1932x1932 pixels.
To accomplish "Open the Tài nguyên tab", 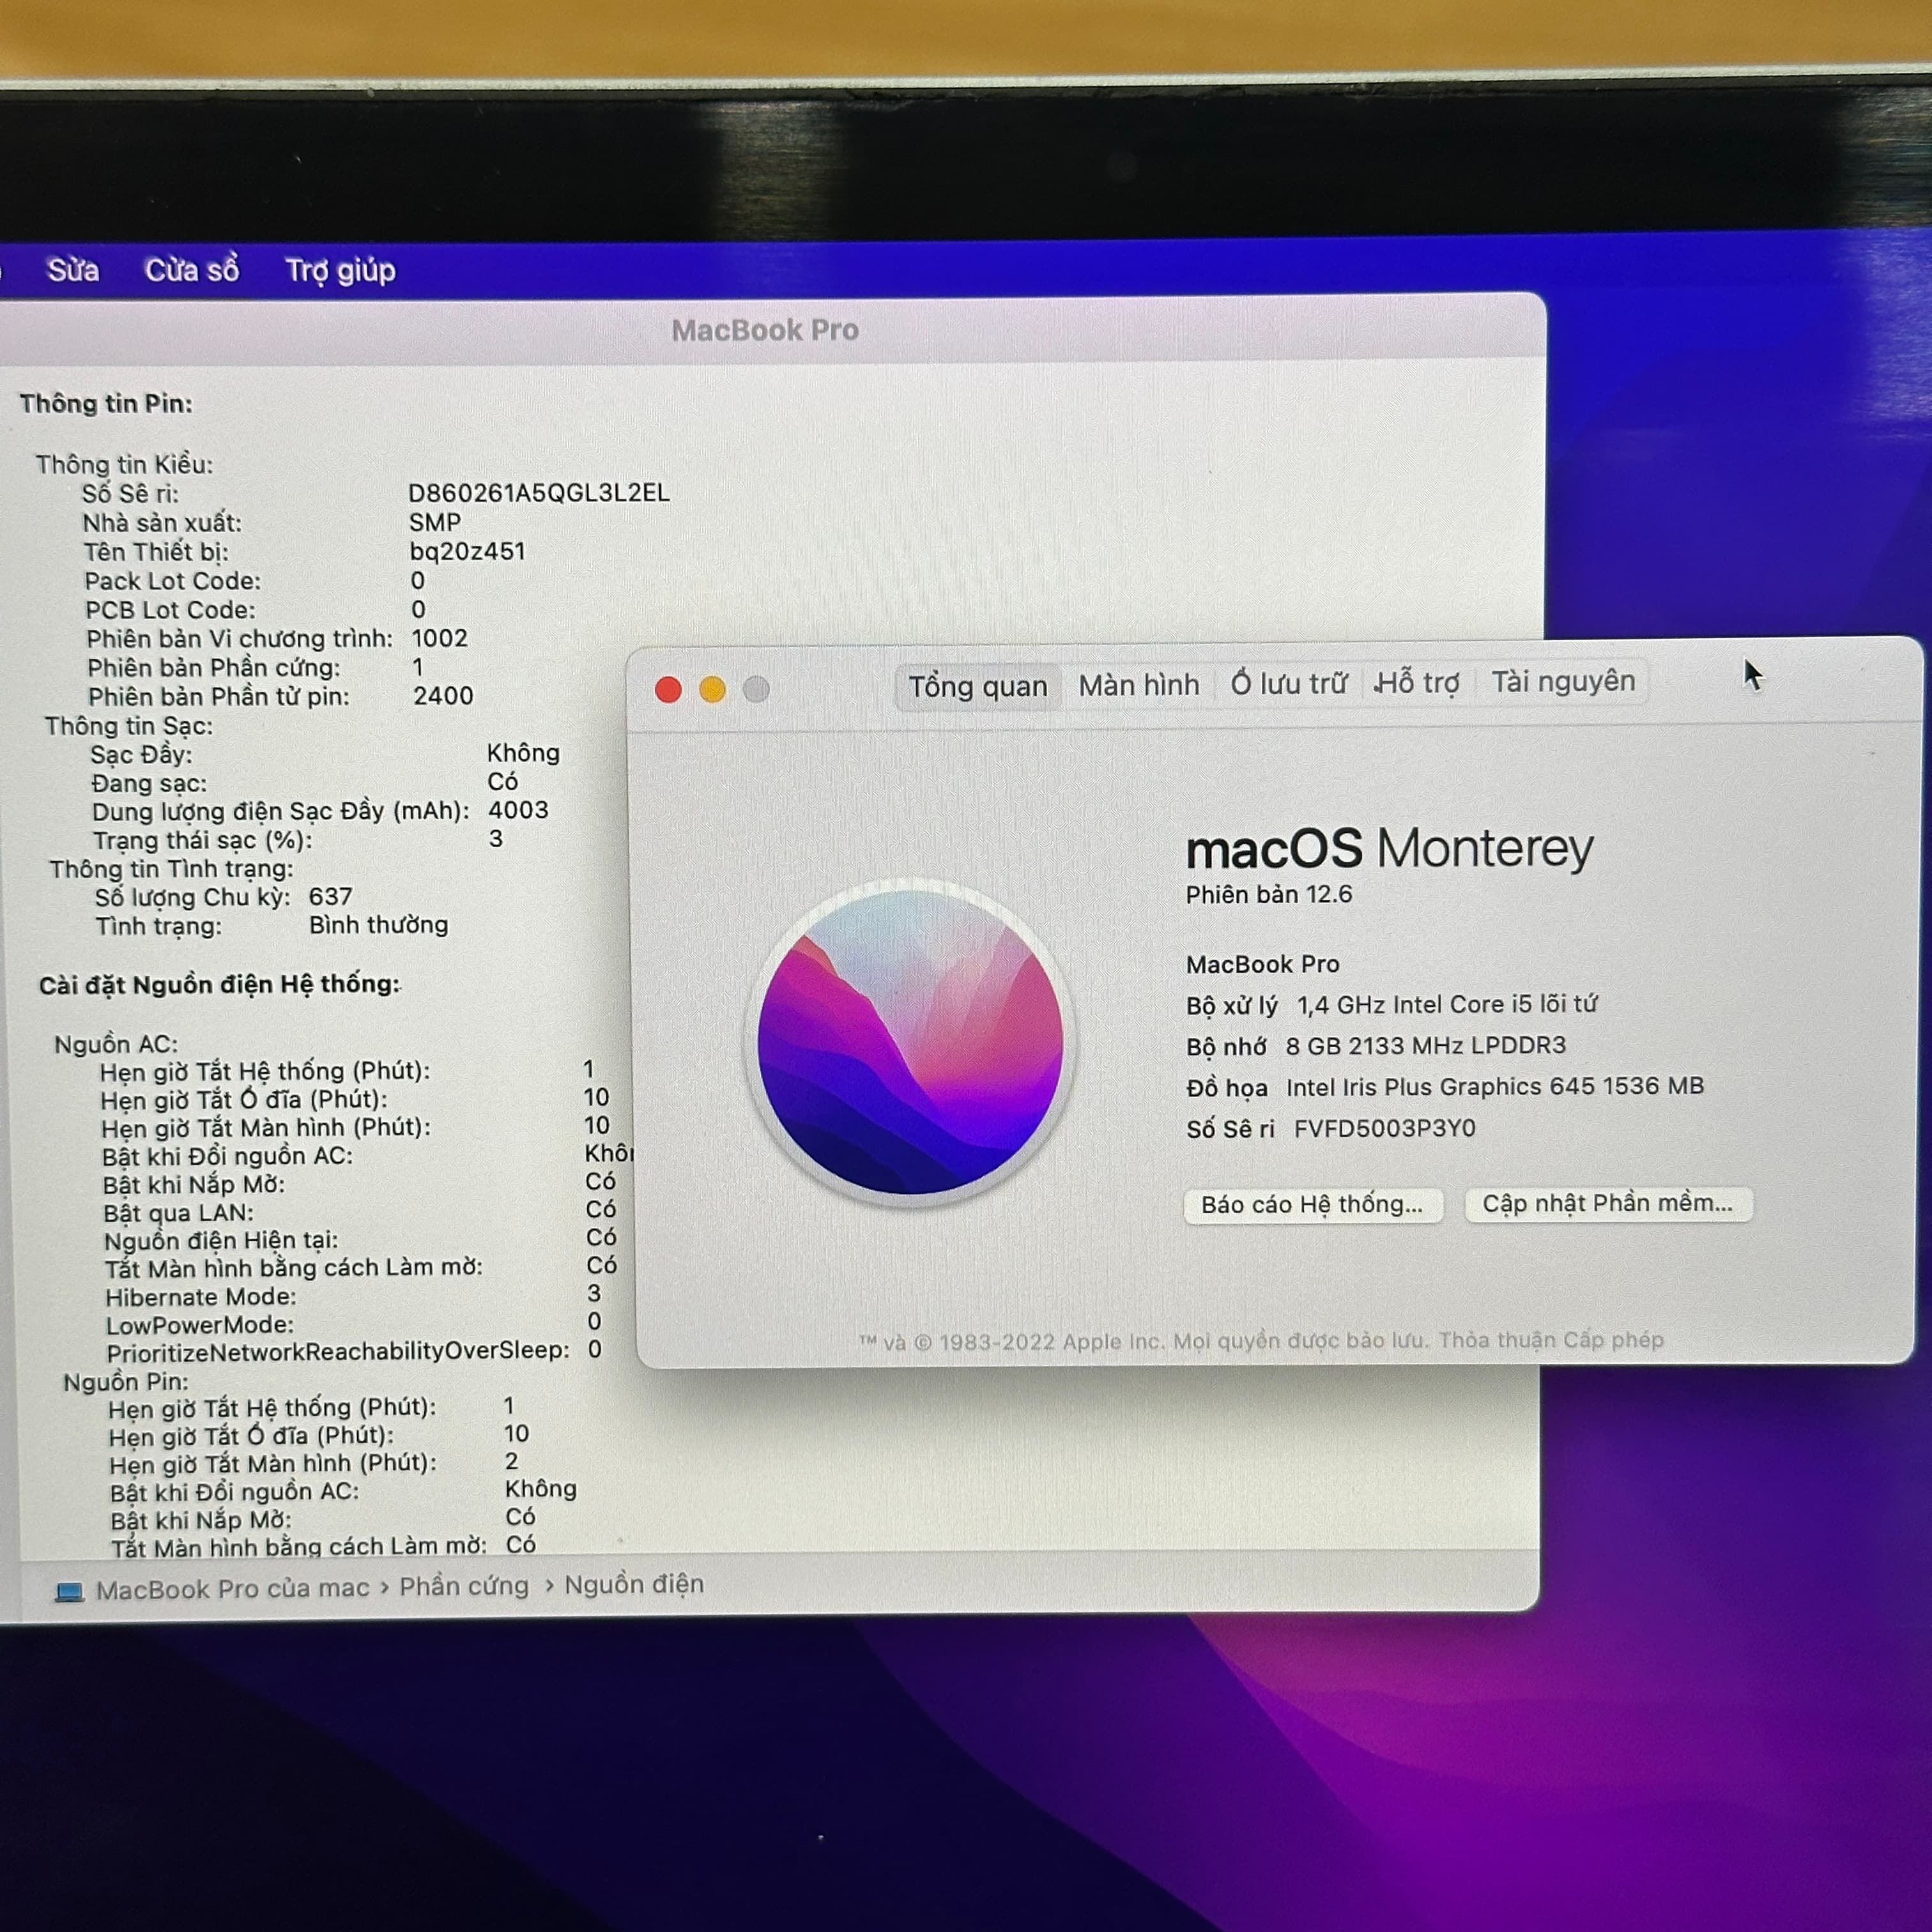I will point(1563,681).
